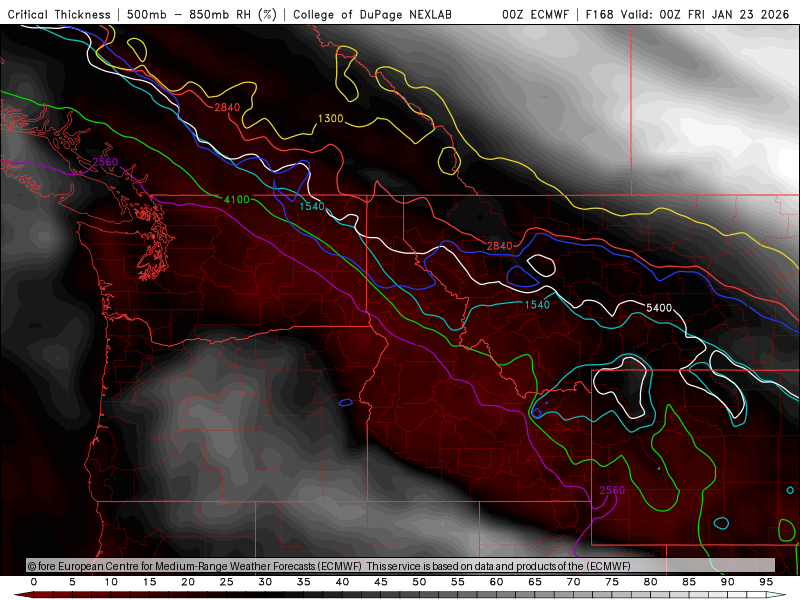Click the "5" value on the color scale

point(72,582)
